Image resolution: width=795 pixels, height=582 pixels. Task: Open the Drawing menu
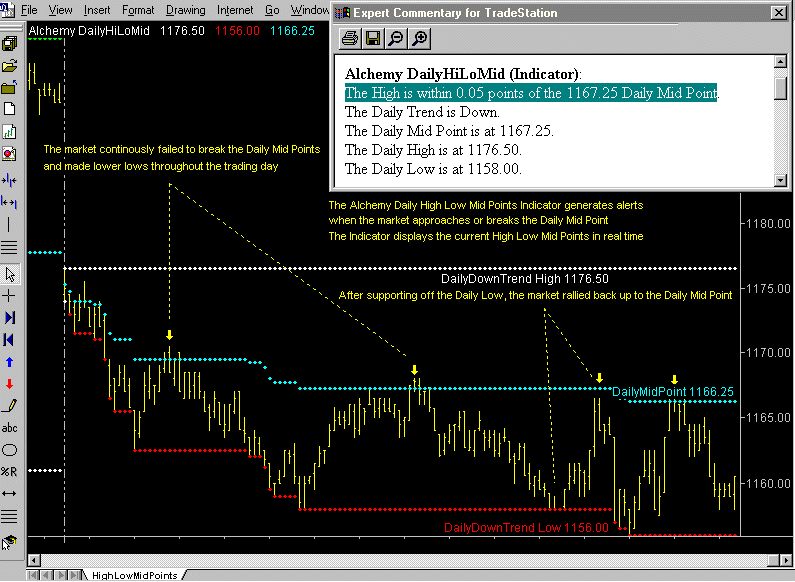(x=186, y=10)
